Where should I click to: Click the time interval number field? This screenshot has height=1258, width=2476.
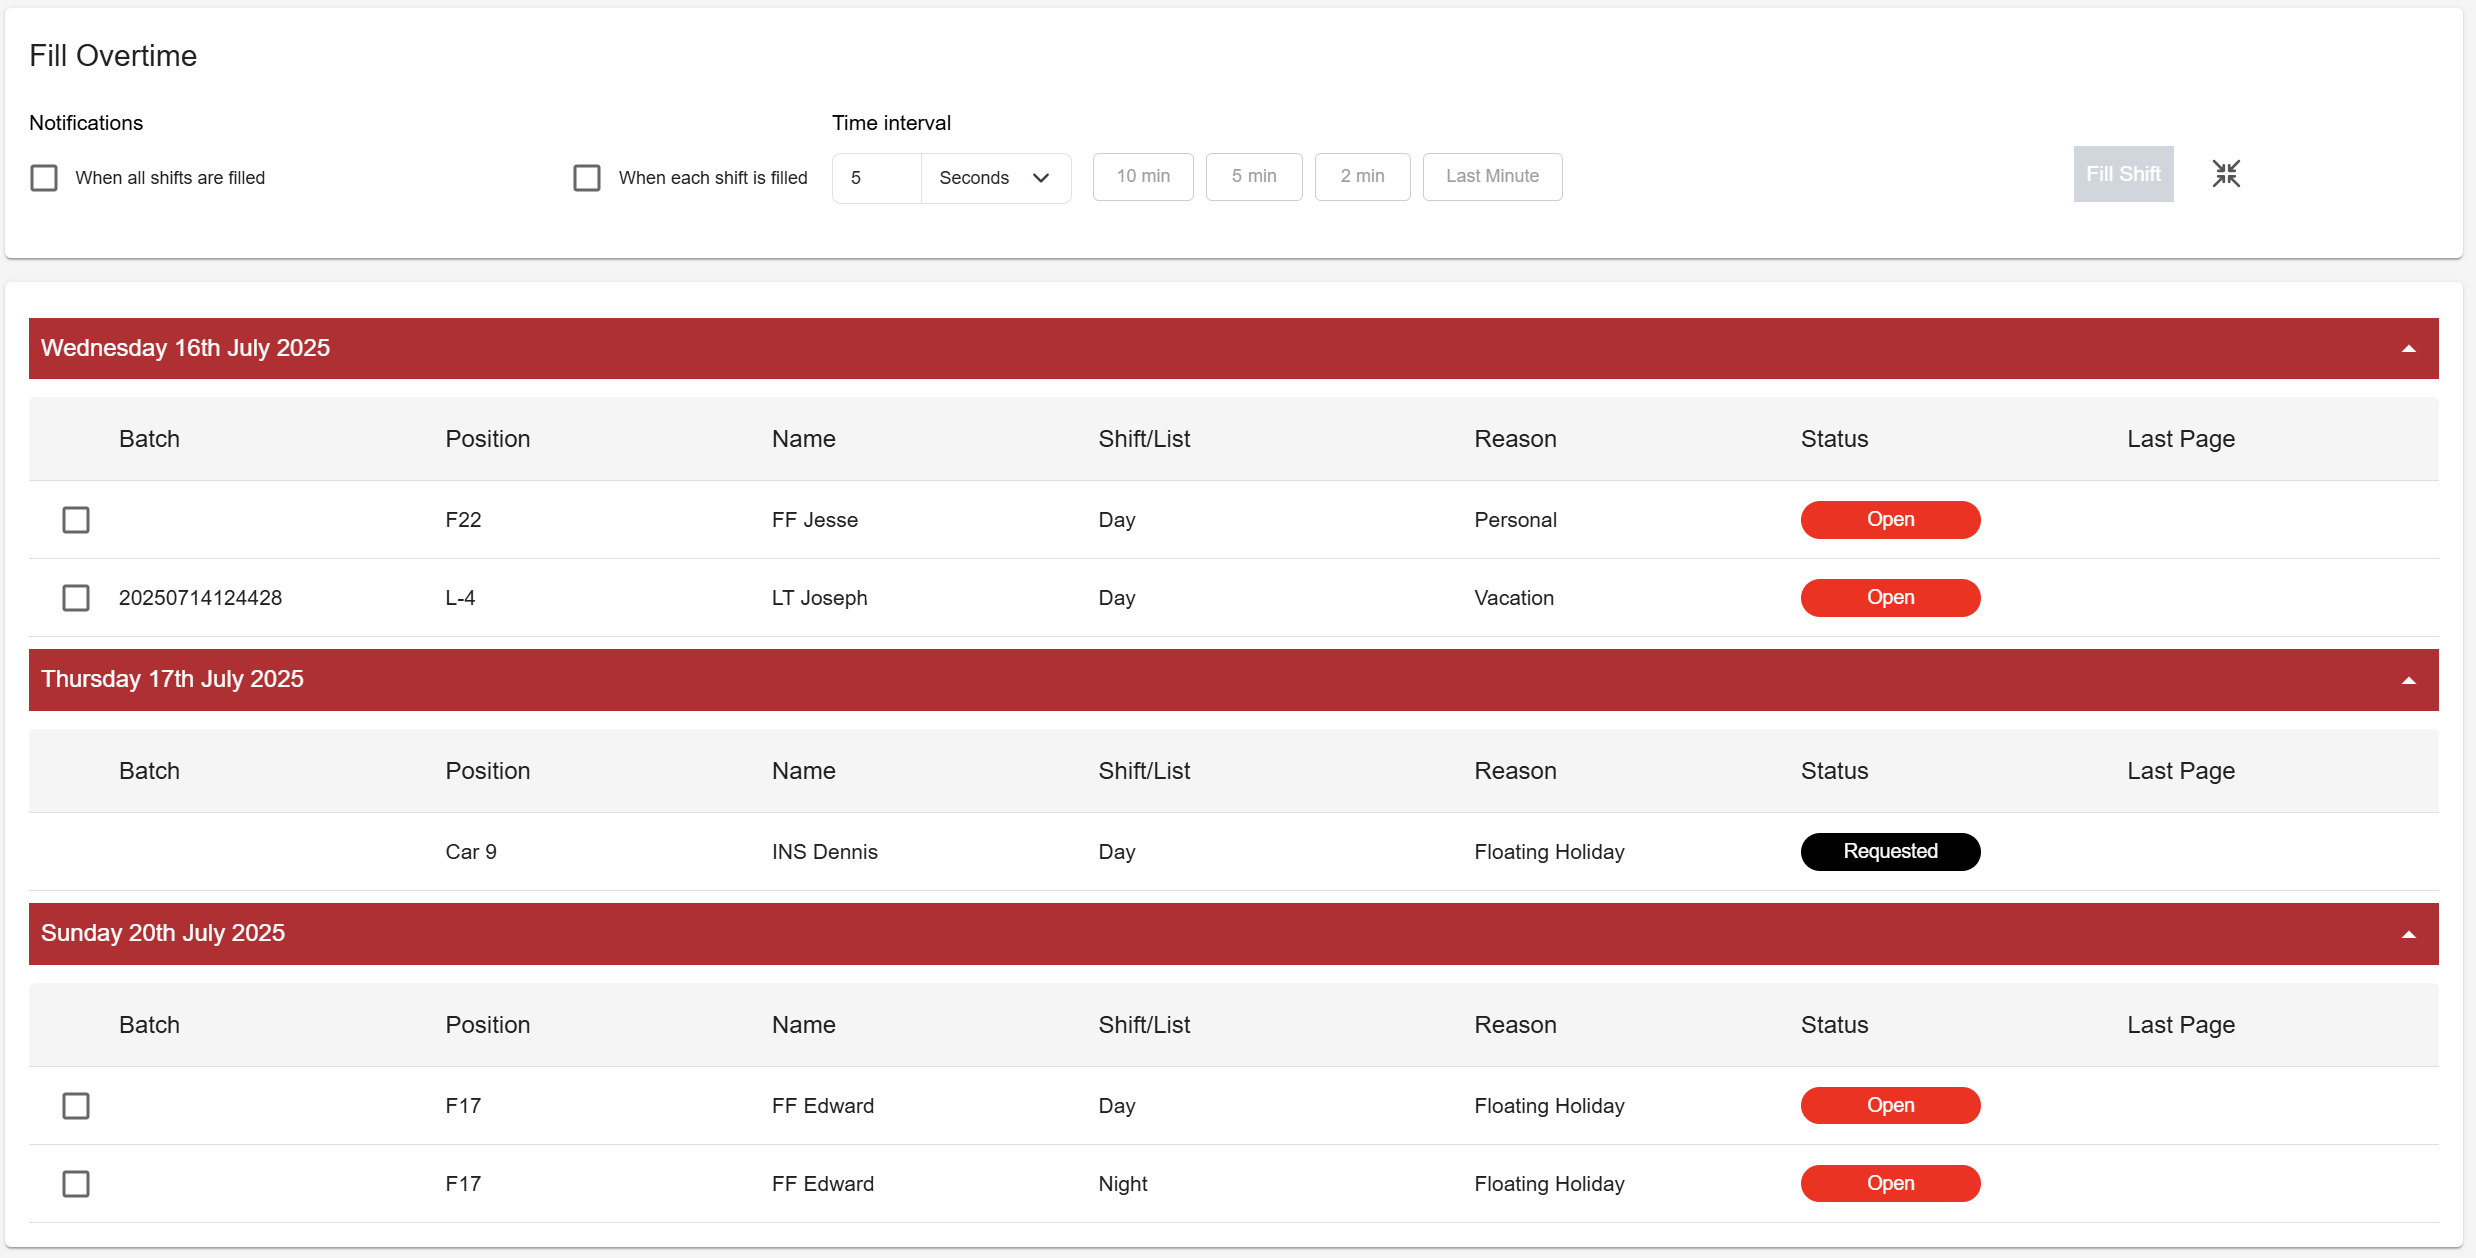[877, 178]
